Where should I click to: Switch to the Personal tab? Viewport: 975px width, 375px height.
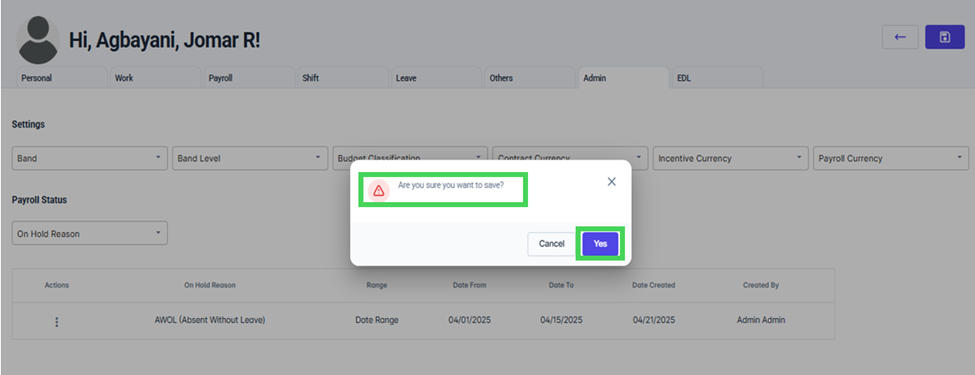click(62, 78)
